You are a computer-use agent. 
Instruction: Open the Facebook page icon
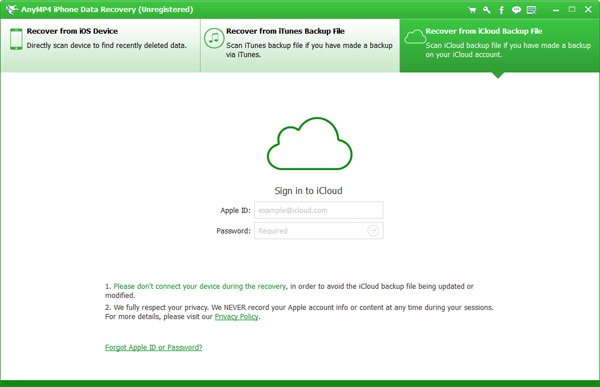501,10
